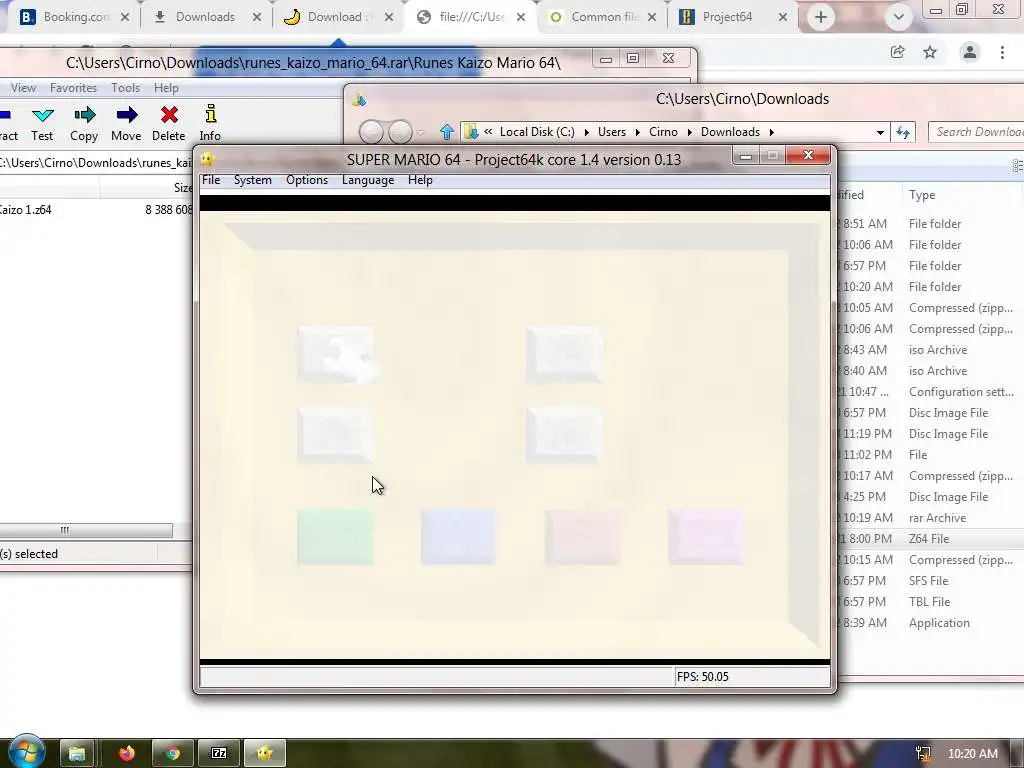This screenshot has width=1024, height=768.
Task: Open the Tools menu in 7-Zip
Action: pyautogui.click(x=125, y=88)
